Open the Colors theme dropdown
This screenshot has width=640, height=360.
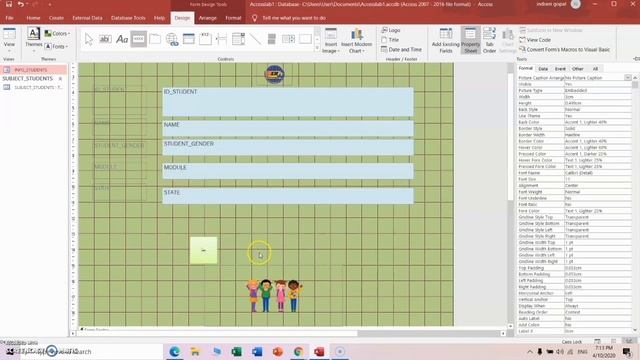pyautogui.click(x=57, y=33)
